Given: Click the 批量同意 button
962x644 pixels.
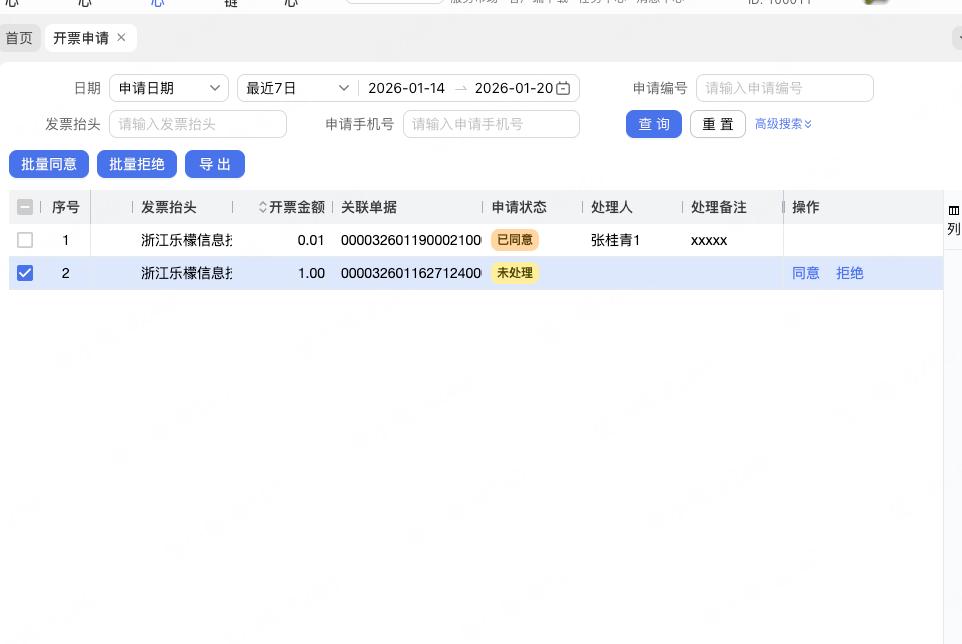Looking at the screenshot, I should tap(49, 164).
